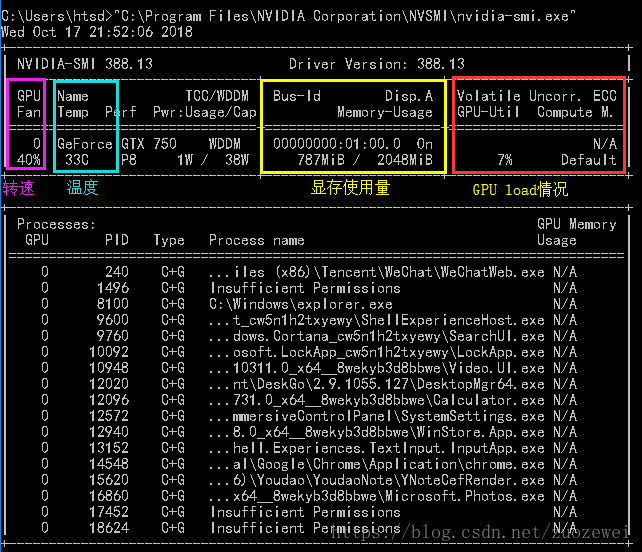Image resolution: width=642 pixels, height=552 pixels.
Task: Click the Driver Version: 388.13 text
Action: [x=377, y=64]
